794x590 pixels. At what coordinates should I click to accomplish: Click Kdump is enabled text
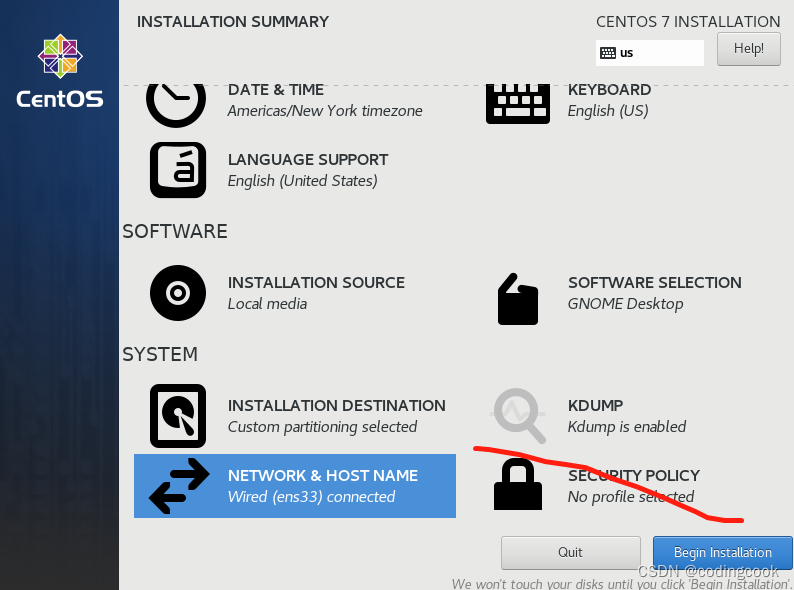(x=626, y=427)
